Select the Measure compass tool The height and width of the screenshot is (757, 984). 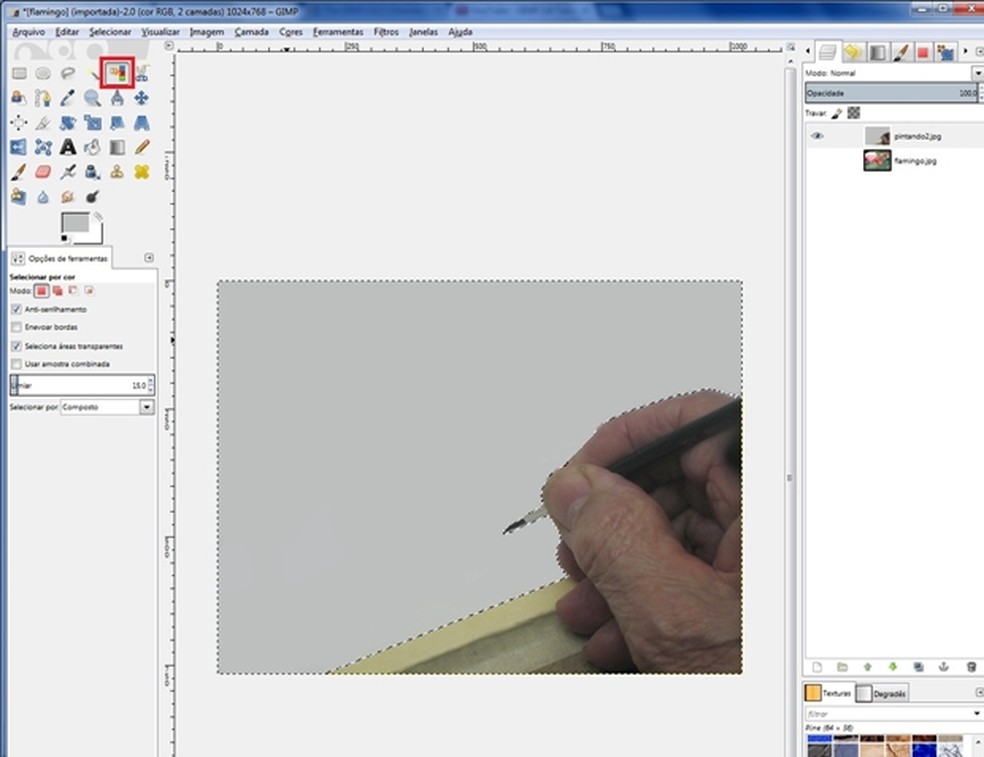pyautogui.click(x=117, y=98)
